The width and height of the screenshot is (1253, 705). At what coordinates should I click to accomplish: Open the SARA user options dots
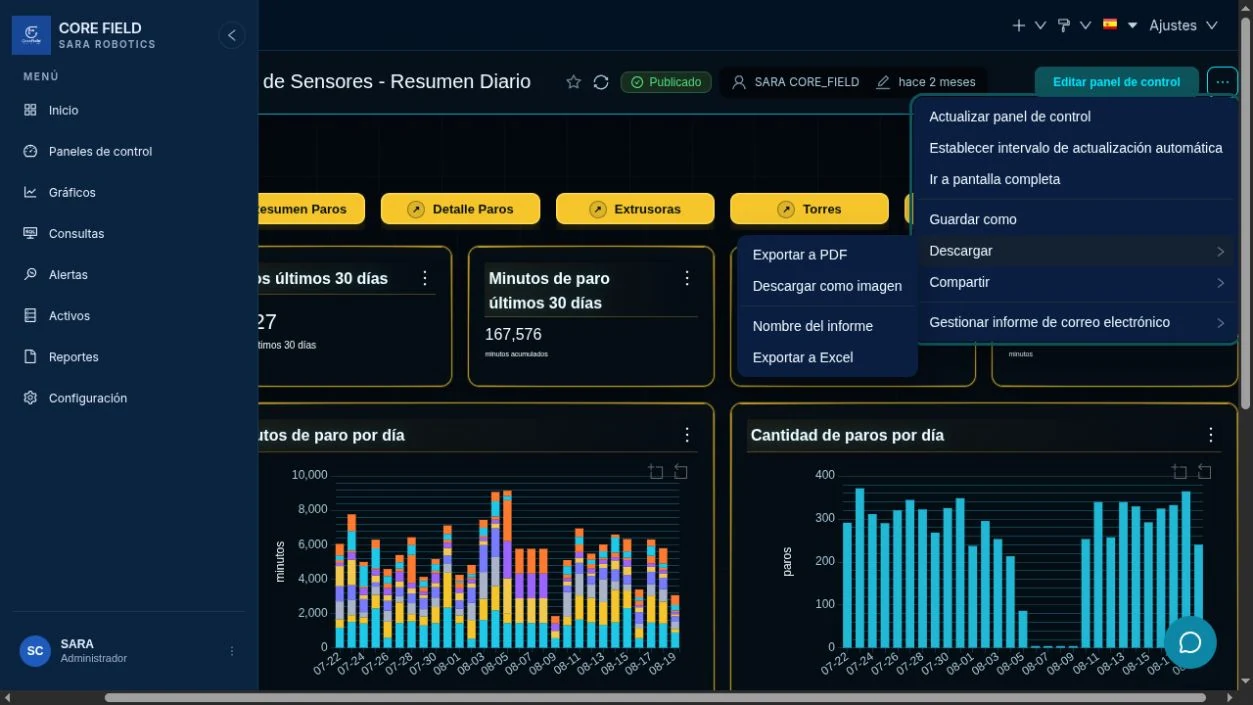232,651
